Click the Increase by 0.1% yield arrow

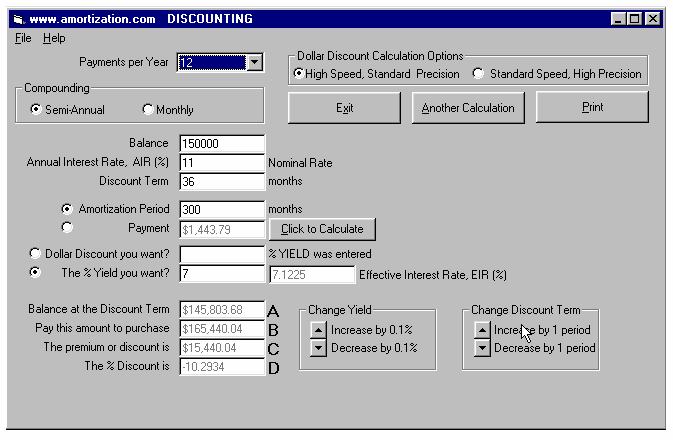[x=318, y=329]
